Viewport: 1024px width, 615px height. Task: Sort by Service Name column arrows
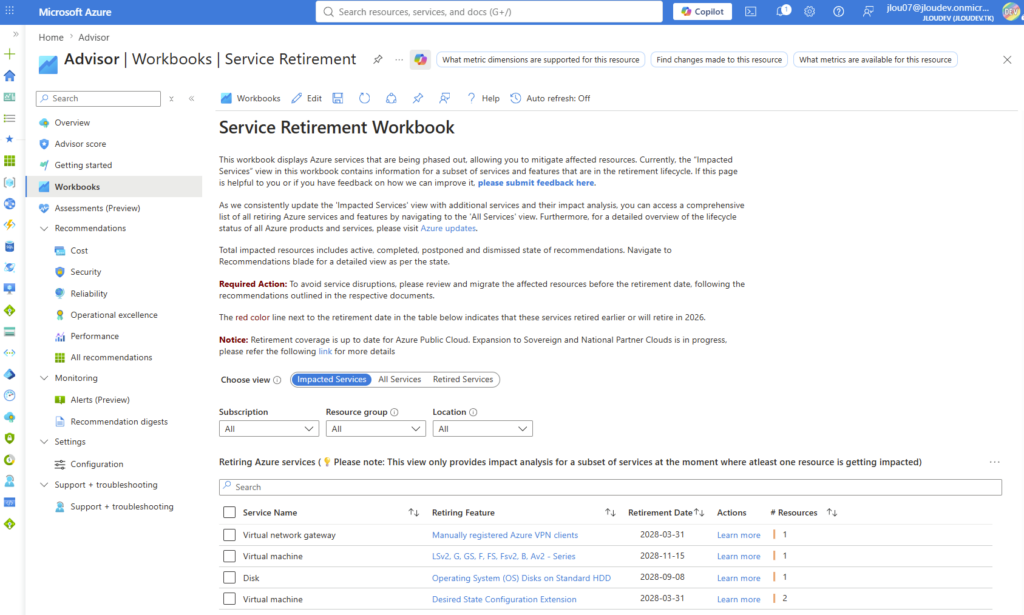tap(414, 512)
